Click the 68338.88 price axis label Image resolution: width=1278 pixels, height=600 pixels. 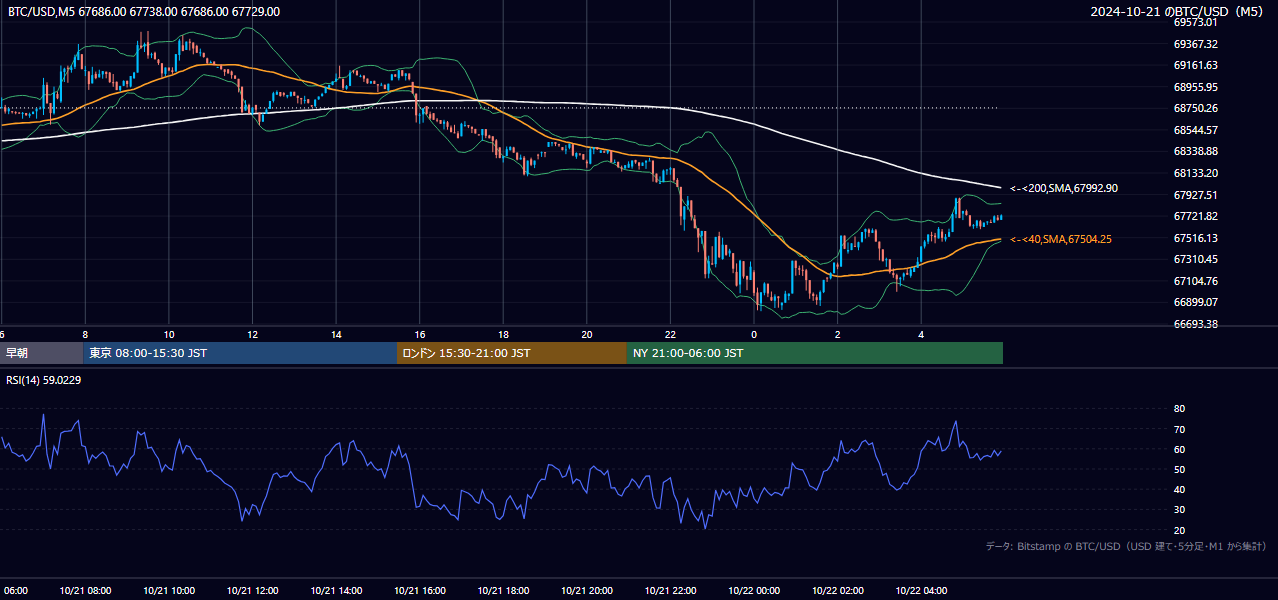tap(1195, 151)
